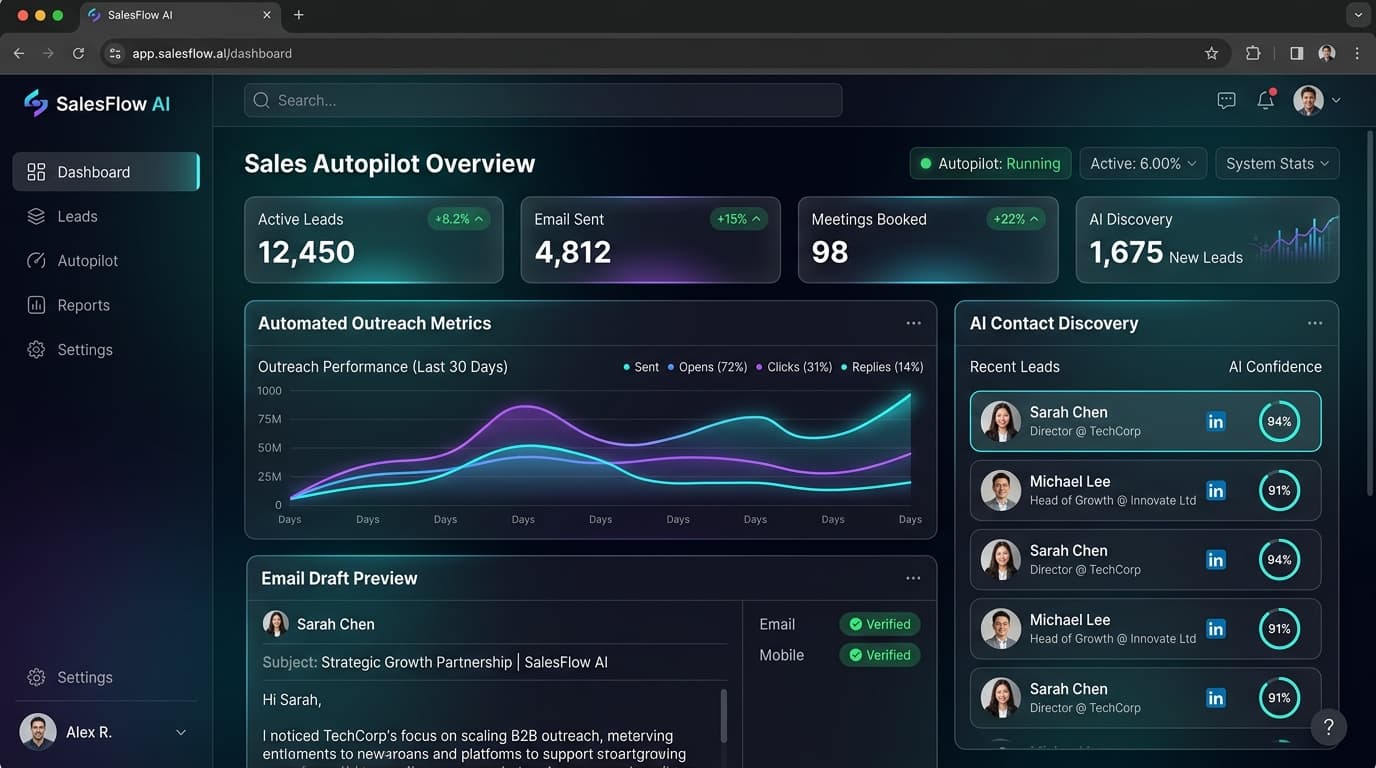Screen dimensions: 1376x768
Task: Expand the Active: 6.00% dropdown
Action: (1143, 163)
